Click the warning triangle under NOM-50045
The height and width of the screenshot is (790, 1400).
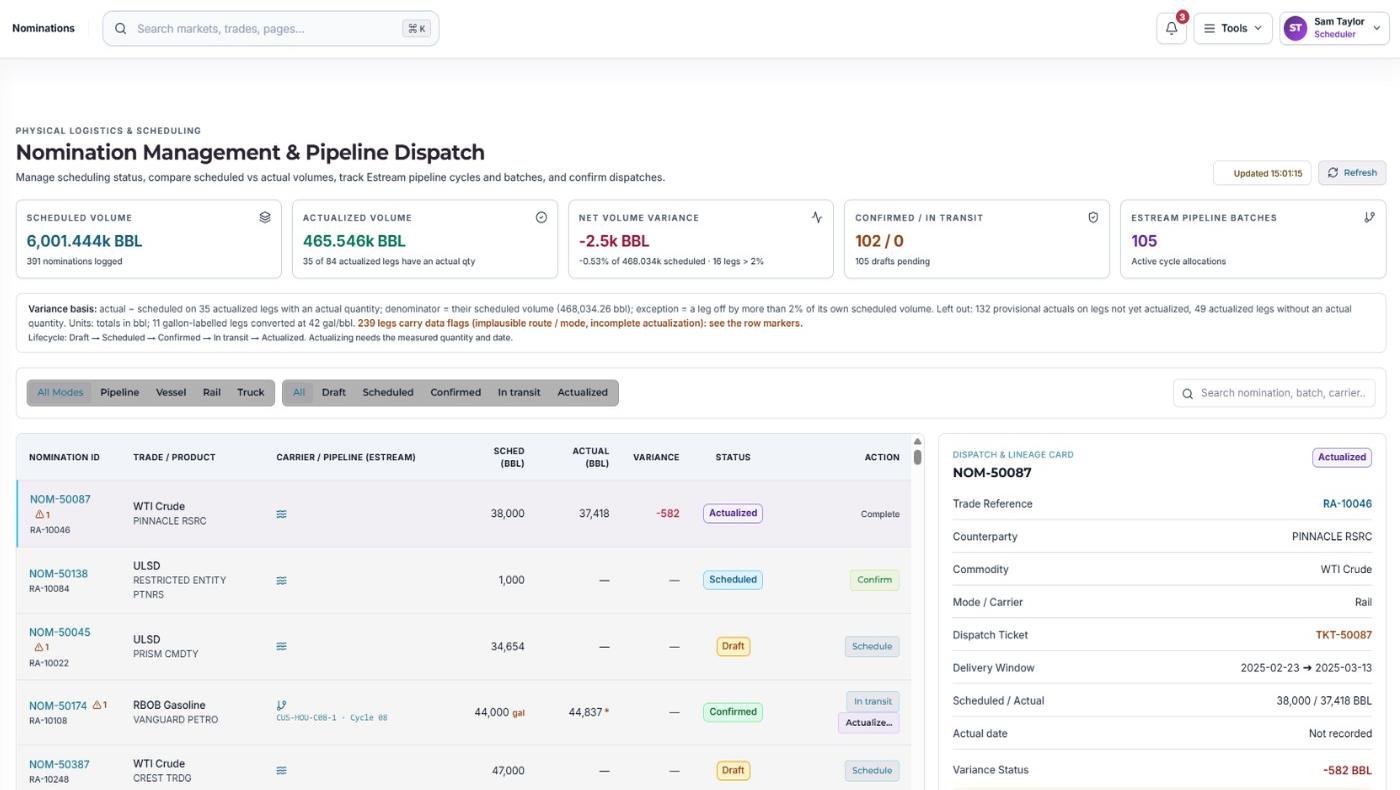[40, 647]
